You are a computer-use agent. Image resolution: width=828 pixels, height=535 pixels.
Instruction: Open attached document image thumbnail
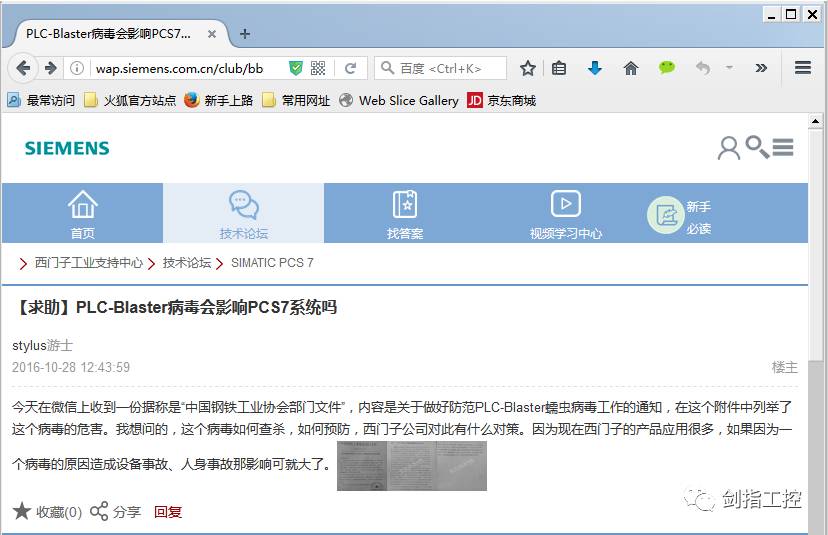pos(412,466)
